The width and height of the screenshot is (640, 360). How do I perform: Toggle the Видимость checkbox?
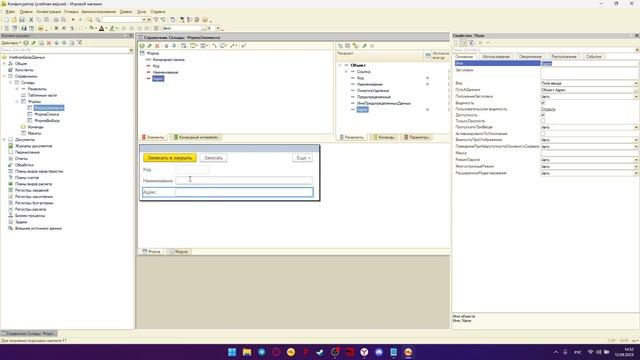(x=543, y=103)
